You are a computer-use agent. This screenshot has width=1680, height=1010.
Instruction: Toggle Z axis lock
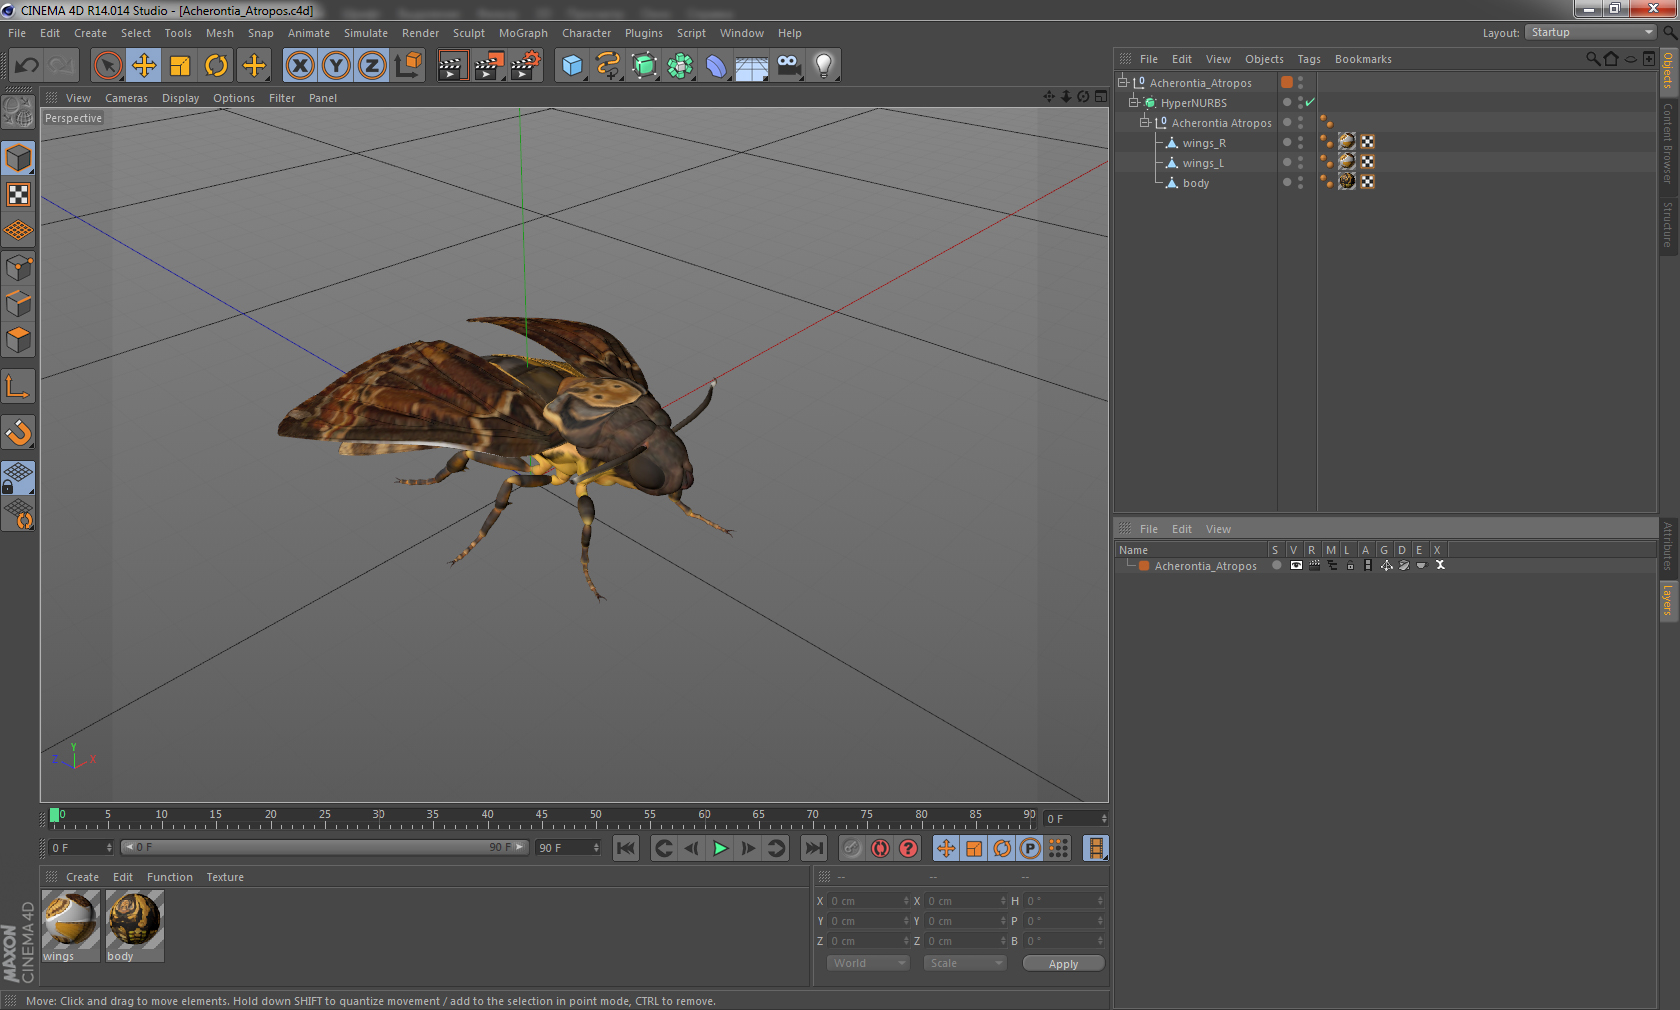(372, 66)
